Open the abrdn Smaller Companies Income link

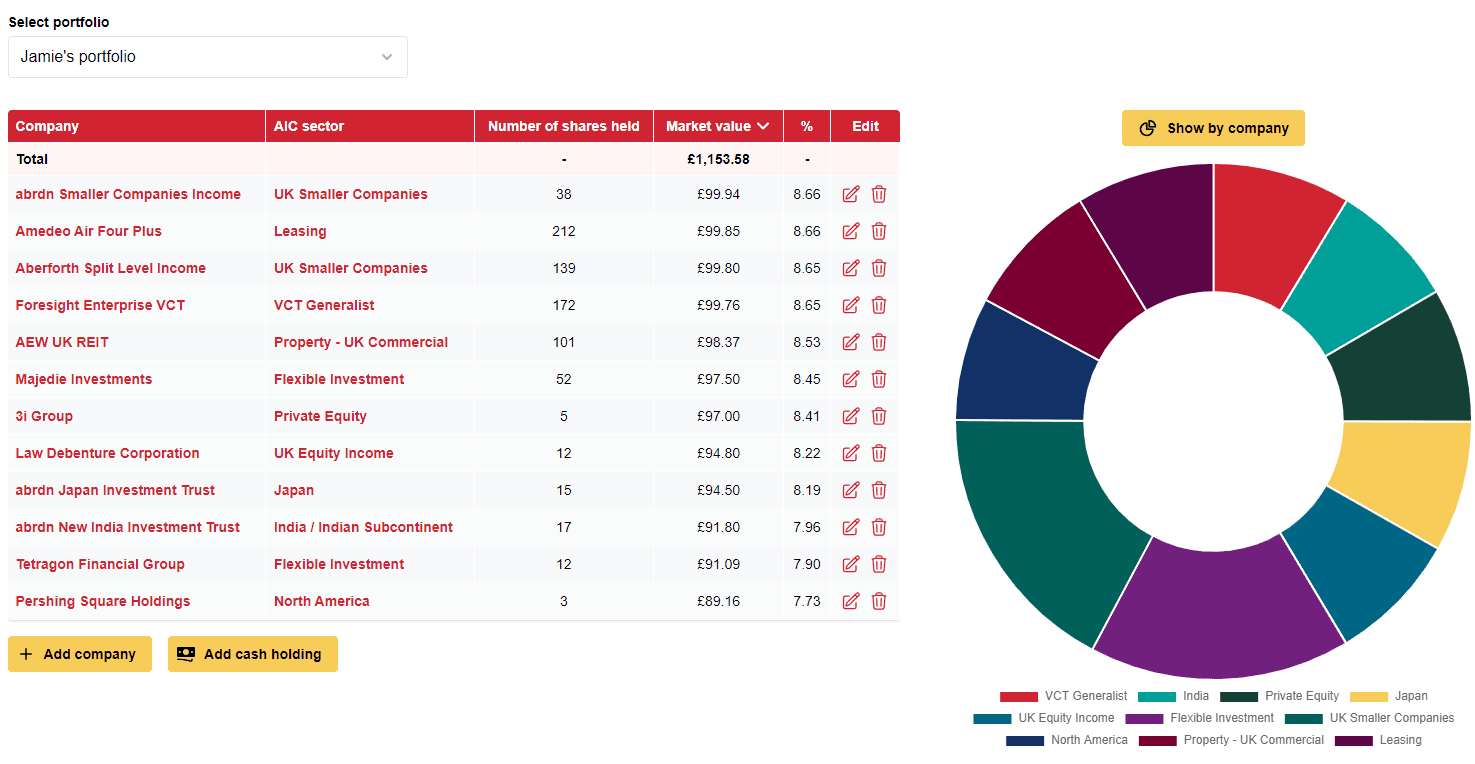tap(128, 194)
